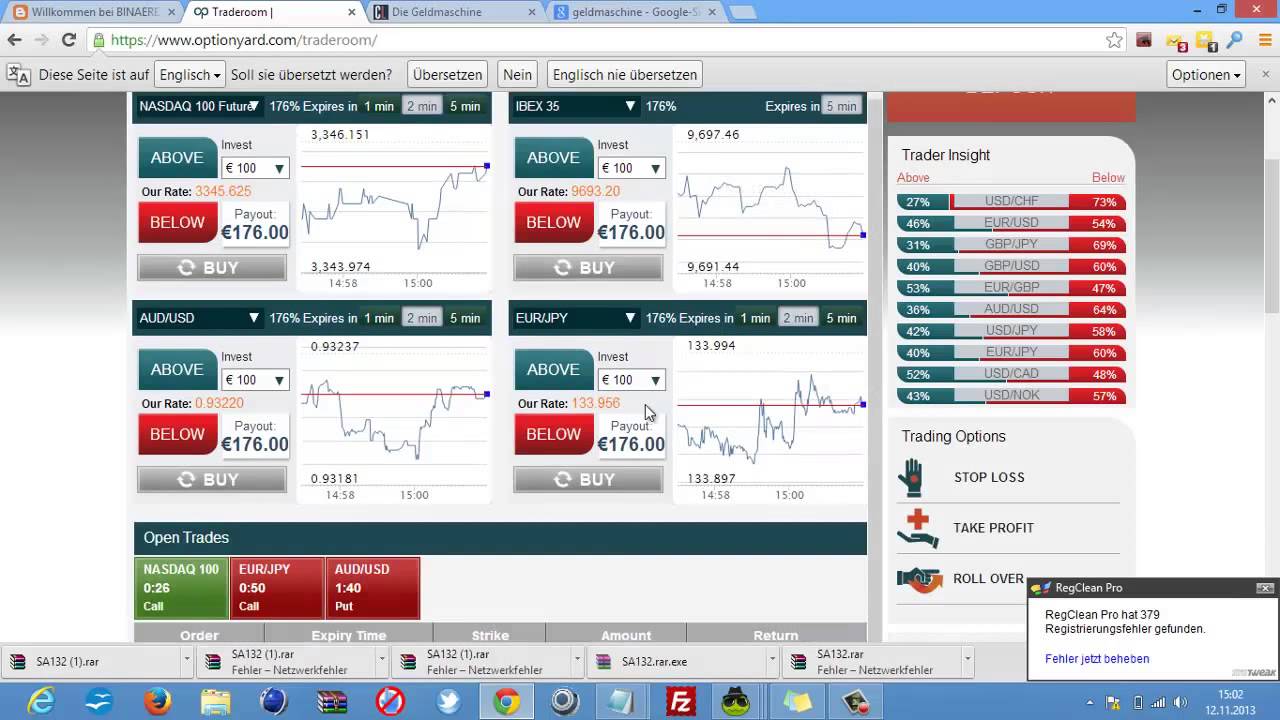Viewport: 1280px width, 720px height.
Task: Open invest amount dropdown for IBEX 35
Action: [631, 168]
